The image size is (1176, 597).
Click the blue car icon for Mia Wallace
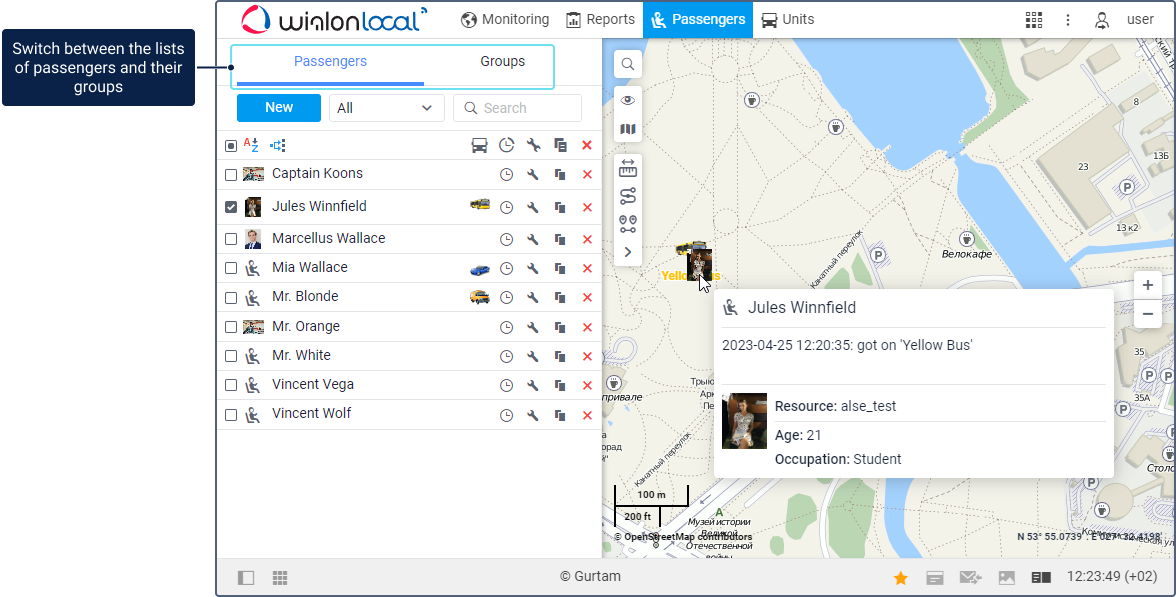point(479,268)
